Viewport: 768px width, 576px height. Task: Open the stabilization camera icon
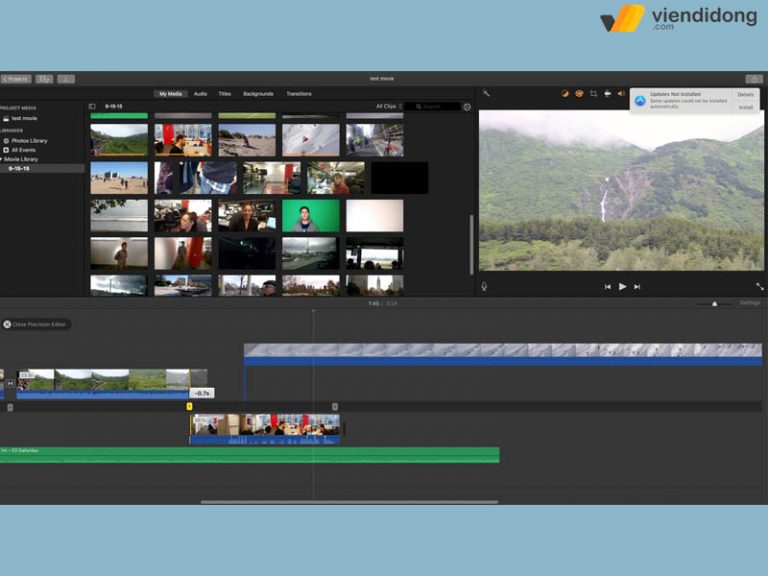[607, 94]
